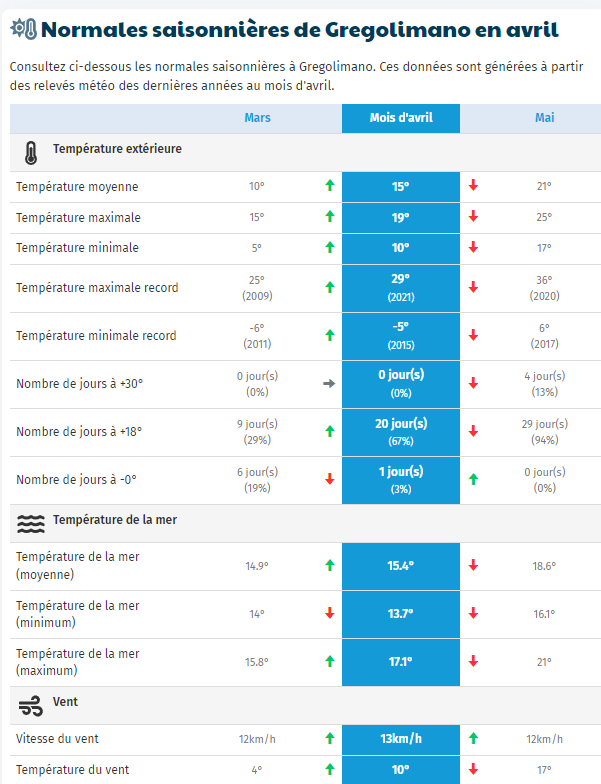Select the Mois d'avril header tab

[401, 118]
